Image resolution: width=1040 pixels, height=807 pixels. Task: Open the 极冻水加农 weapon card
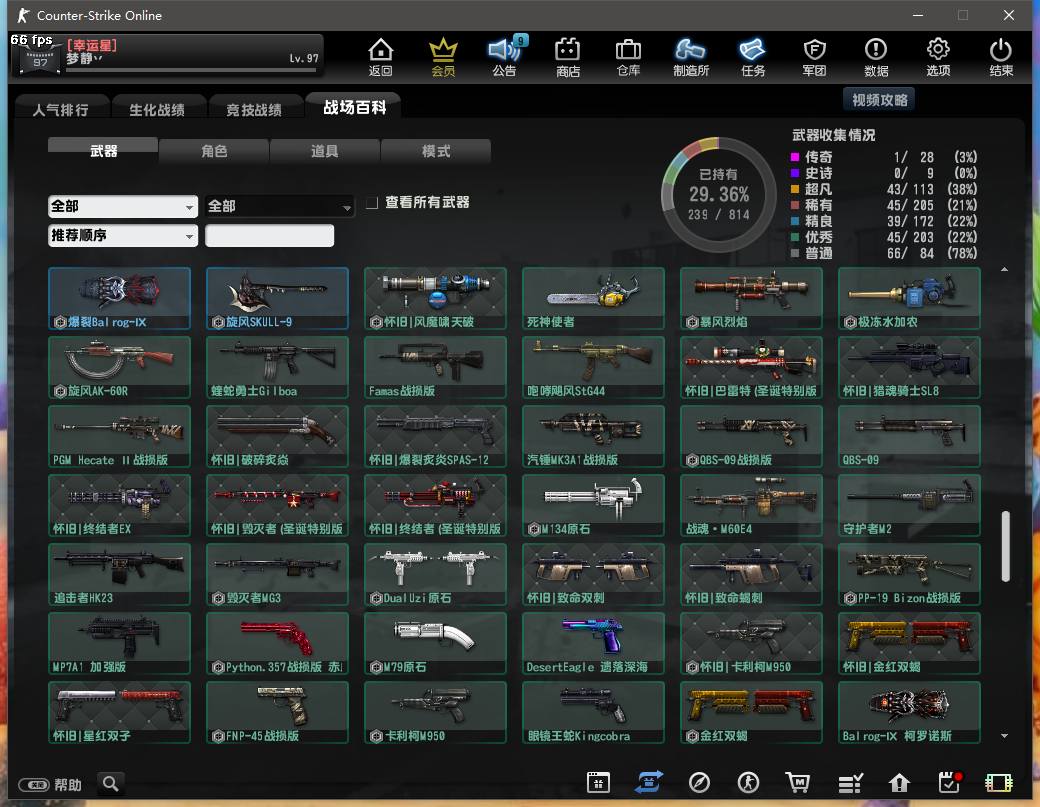909,298
